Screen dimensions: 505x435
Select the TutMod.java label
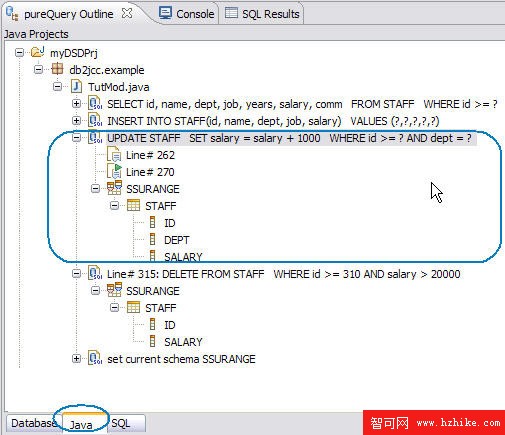[119, 87]
